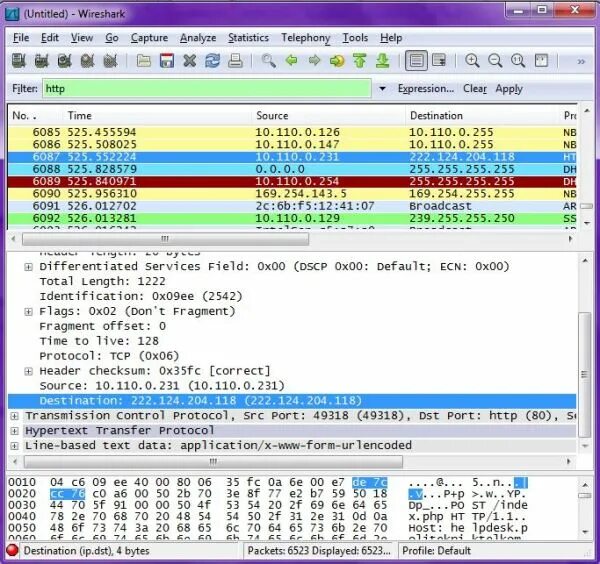Expand Transmission Control Protocol section
The width and height of the screenshot is (600, 564).
[x=15, y=416]
